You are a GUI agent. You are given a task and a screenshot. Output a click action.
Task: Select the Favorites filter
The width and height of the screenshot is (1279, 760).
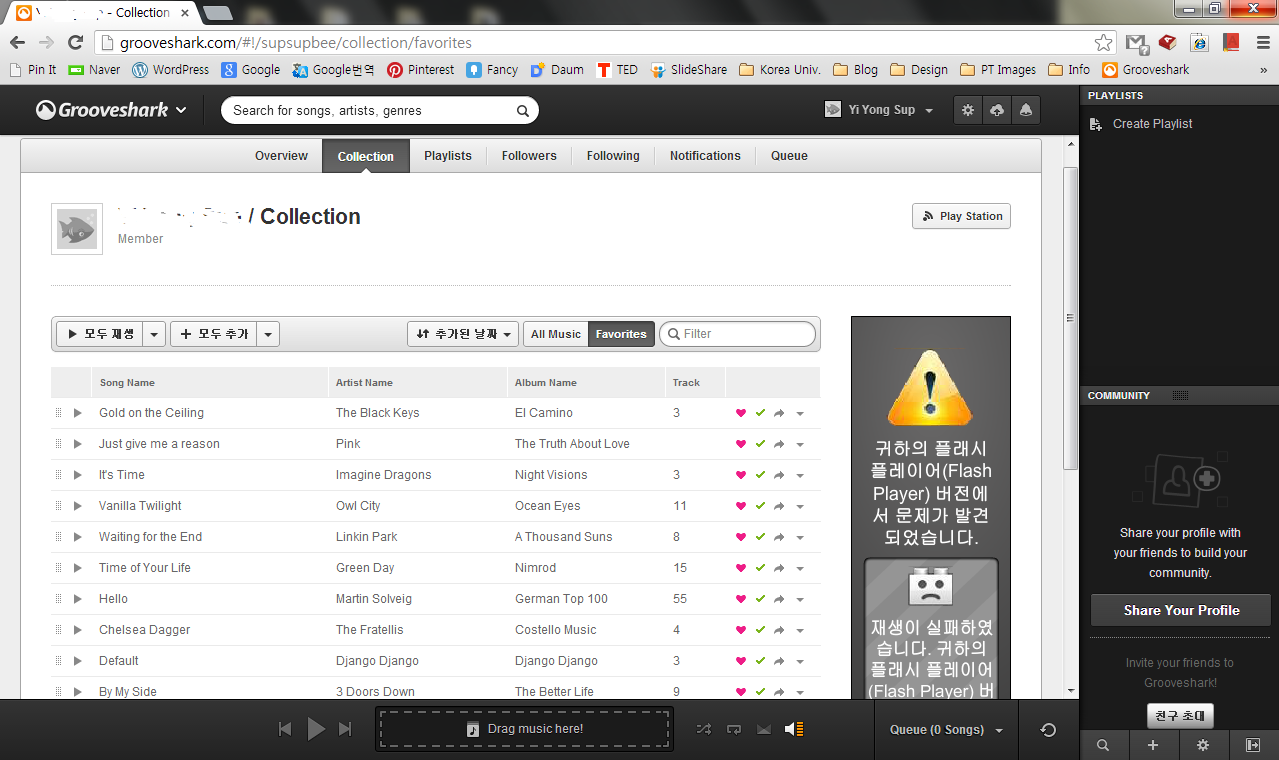tap(621, 334)
